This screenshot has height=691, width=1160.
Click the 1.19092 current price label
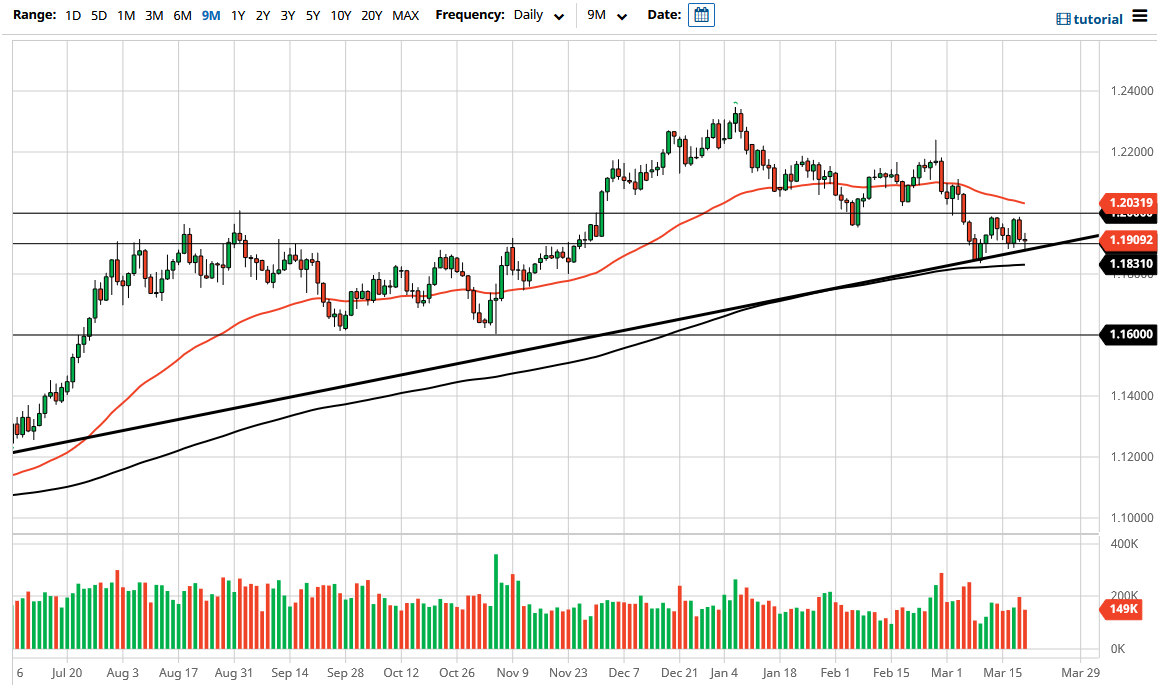tap(1128, 240)
